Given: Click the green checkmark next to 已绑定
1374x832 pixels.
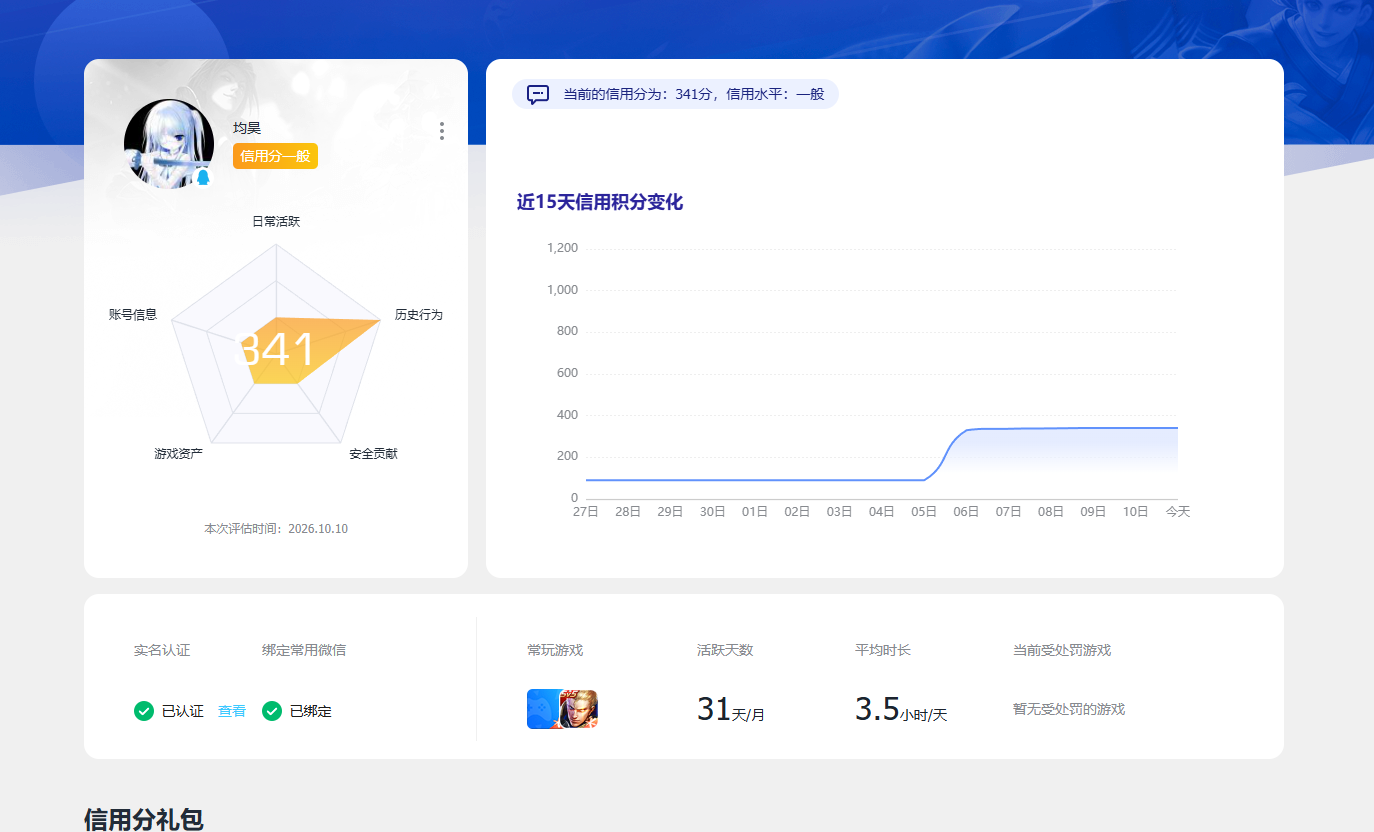Looking at the screenshot, I should [271, 711].
